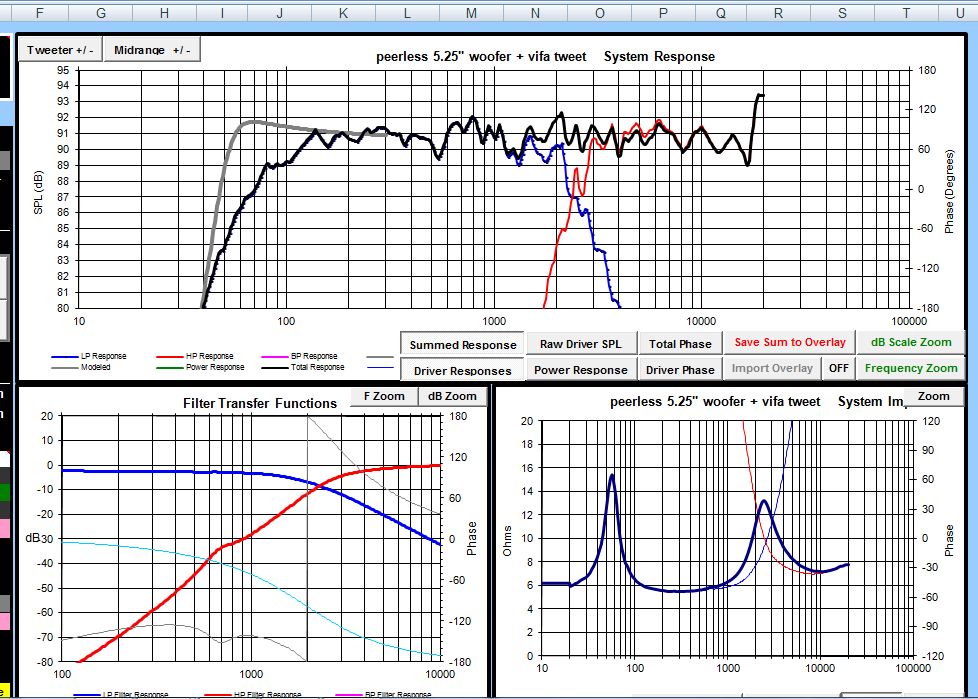This screenshot has width=978, height=699.
Task: Click dB Zoom on the filter chart
Action: (x=452, y=396)
